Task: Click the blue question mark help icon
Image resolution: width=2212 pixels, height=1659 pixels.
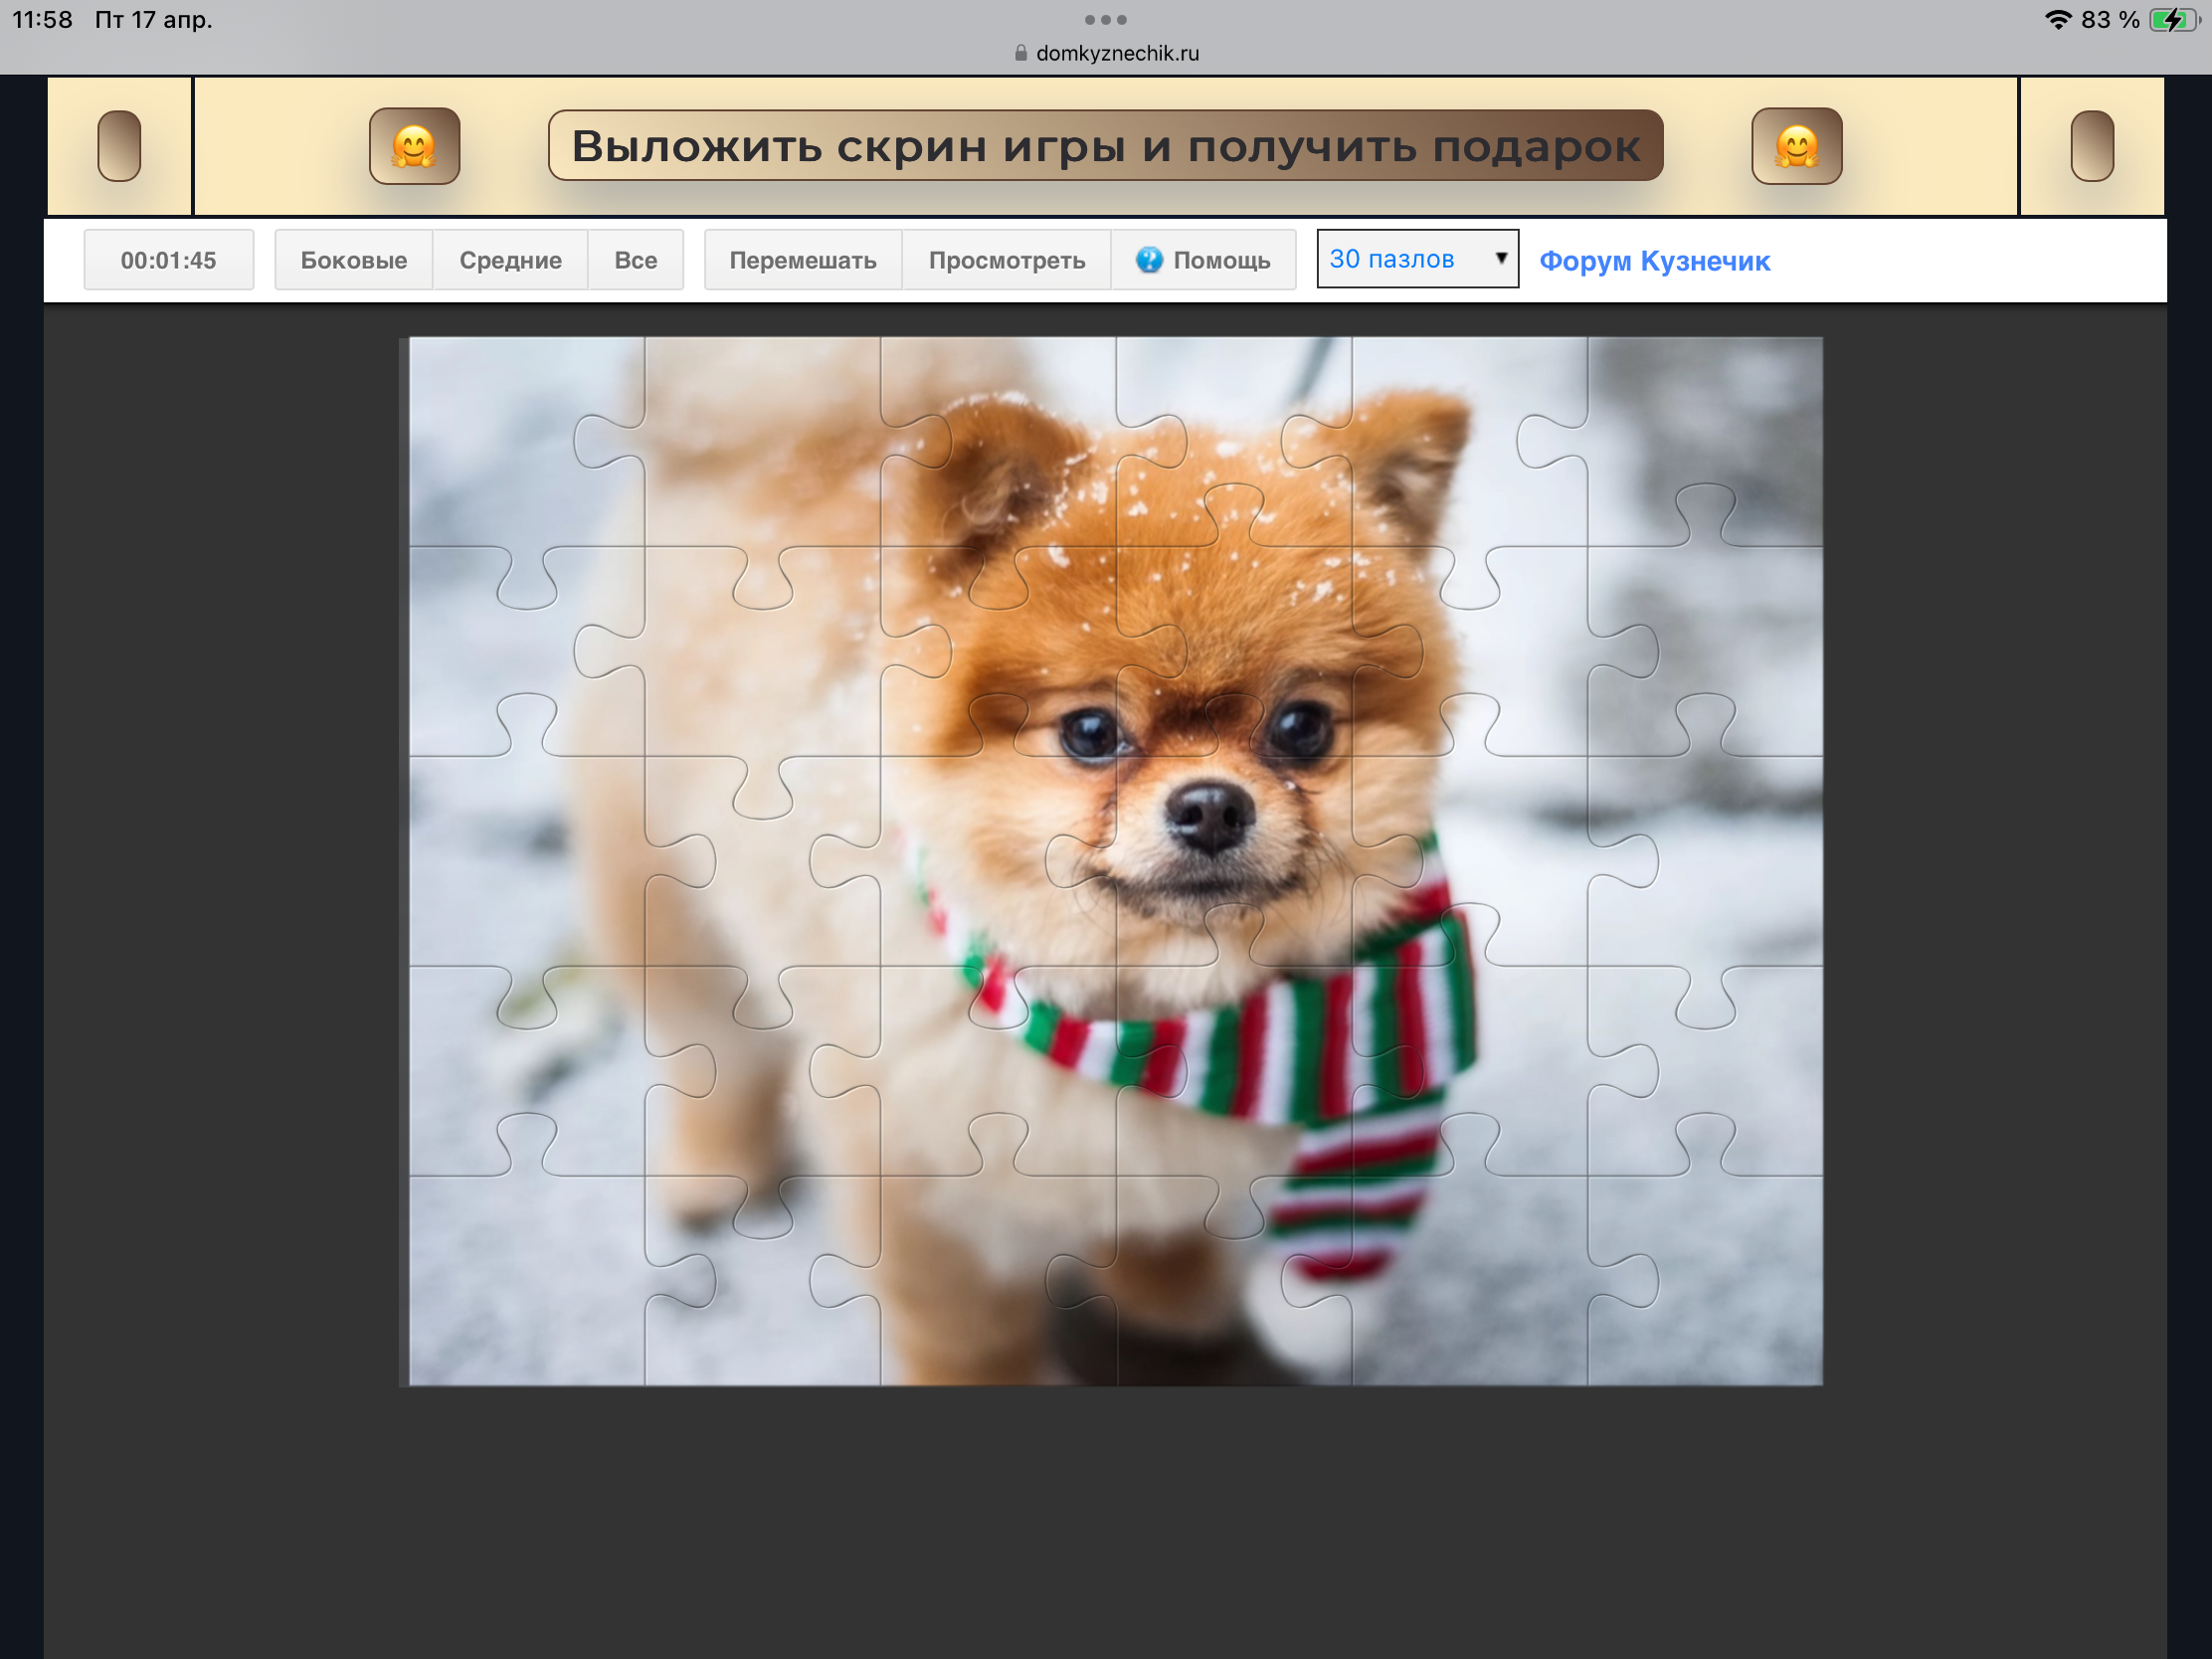Action: click(1149, 260)
